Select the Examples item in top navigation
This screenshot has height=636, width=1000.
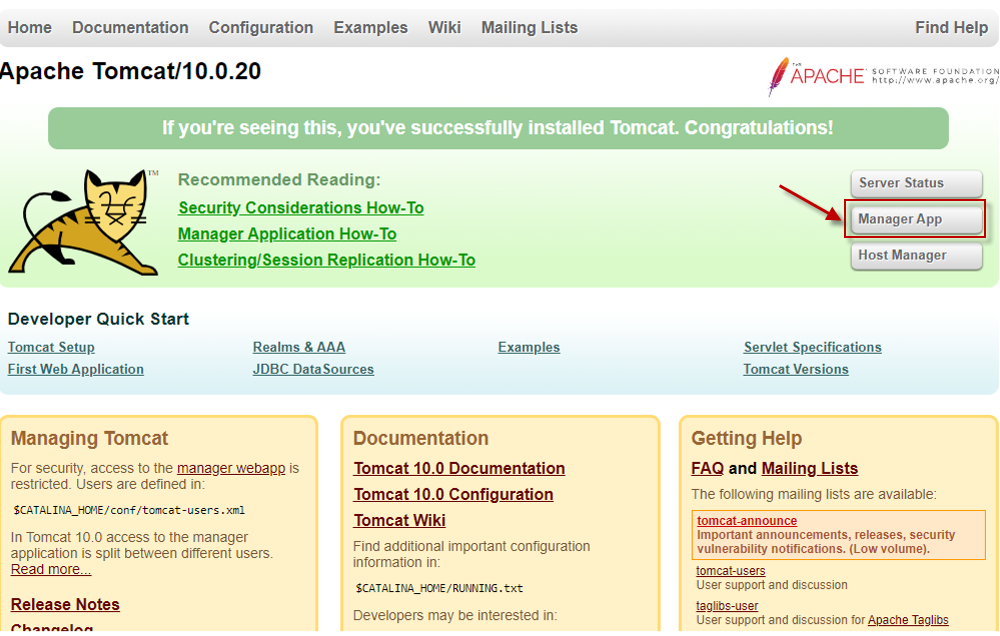[x=371, y=27]
